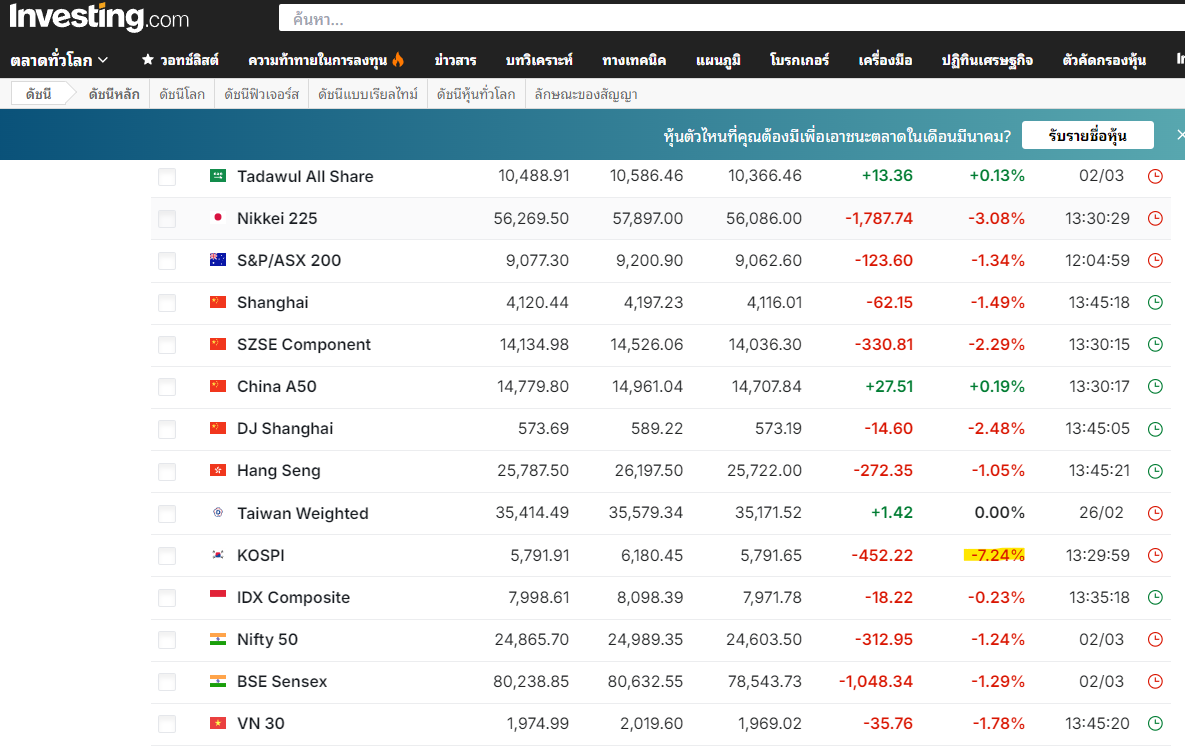
Task: Open the บทวิเคราะห์ menu
Action: [x=539, y=60]
